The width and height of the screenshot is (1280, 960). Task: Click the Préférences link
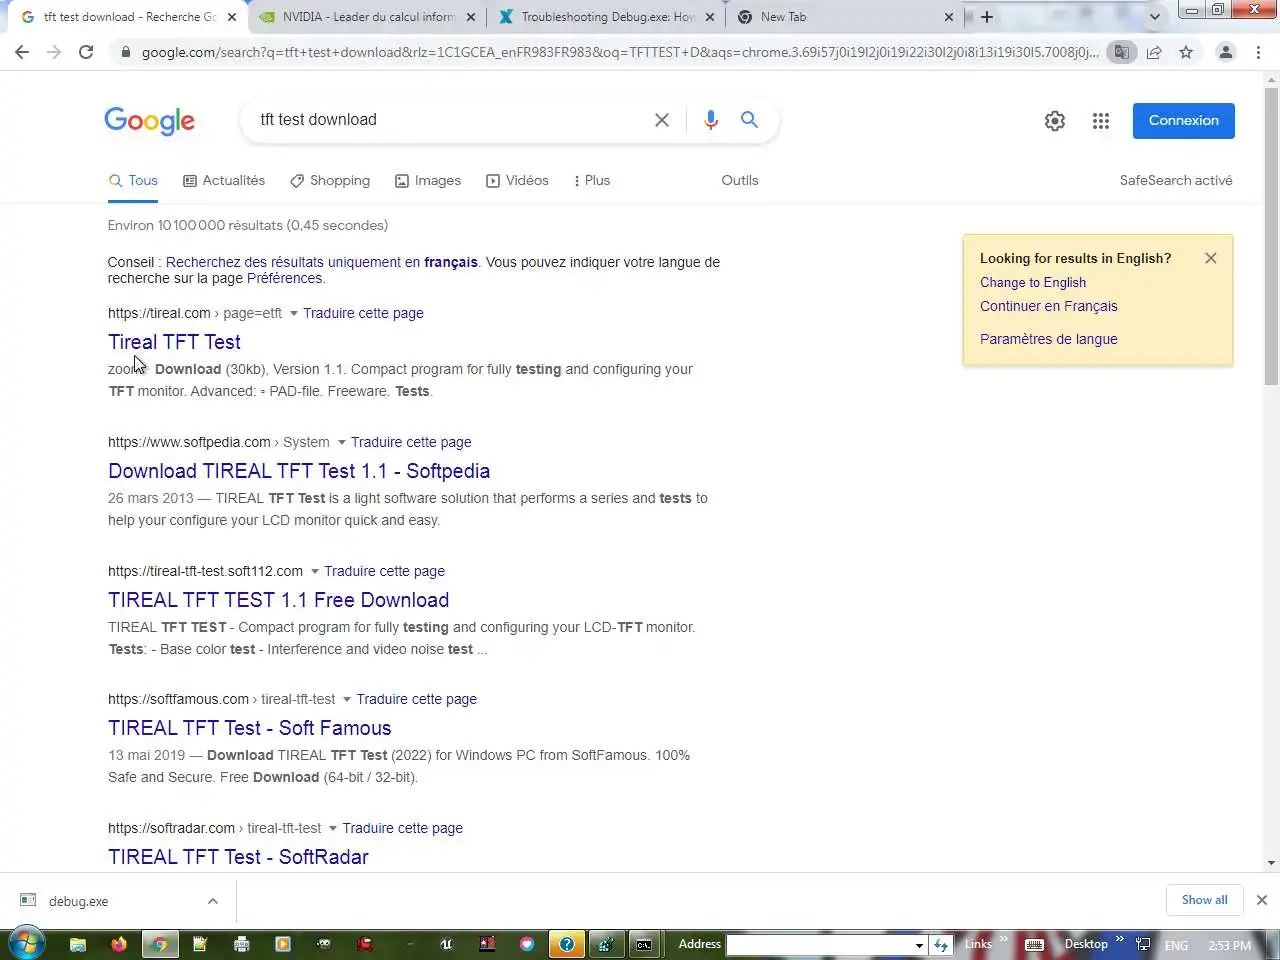285,279
